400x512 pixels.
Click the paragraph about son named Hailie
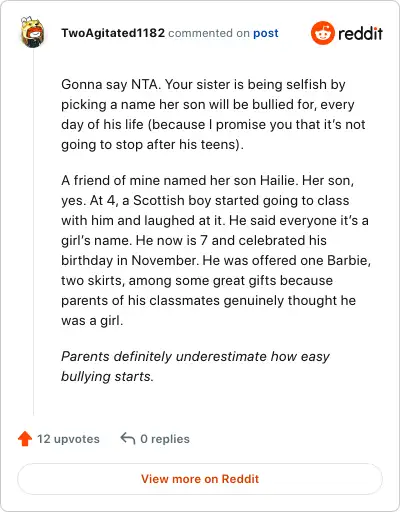(216, 250)
